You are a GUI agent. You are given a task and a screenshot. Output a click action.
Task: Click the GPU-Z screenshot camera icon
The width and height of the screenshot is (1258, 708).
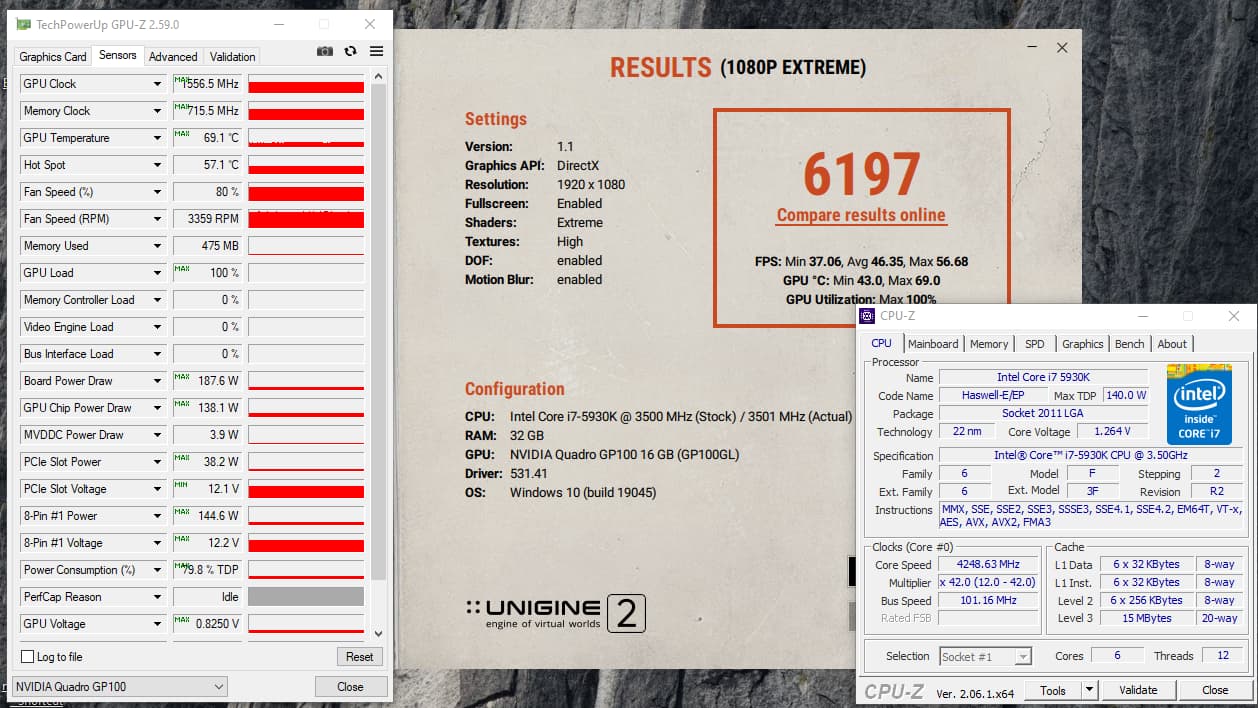(325, 52)
